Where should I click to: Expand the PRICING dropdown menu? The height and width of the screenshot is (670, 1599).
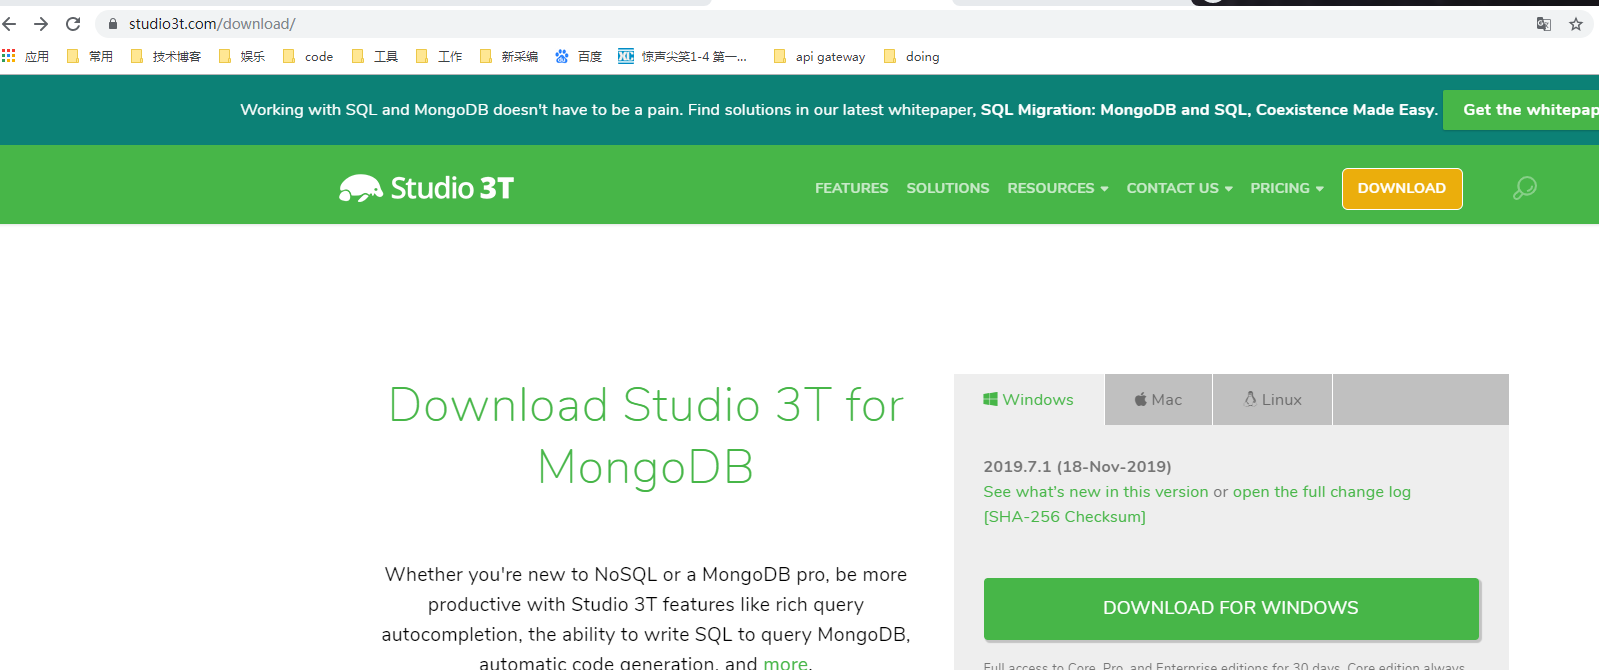point(1286,188)
